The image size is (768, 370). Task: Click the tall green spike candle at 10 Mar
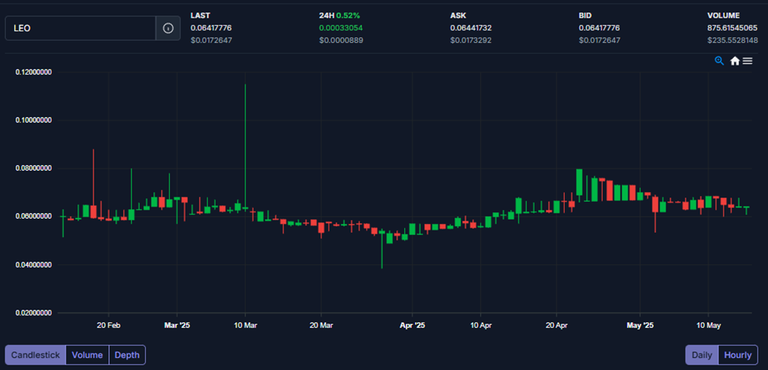(245, 147)
